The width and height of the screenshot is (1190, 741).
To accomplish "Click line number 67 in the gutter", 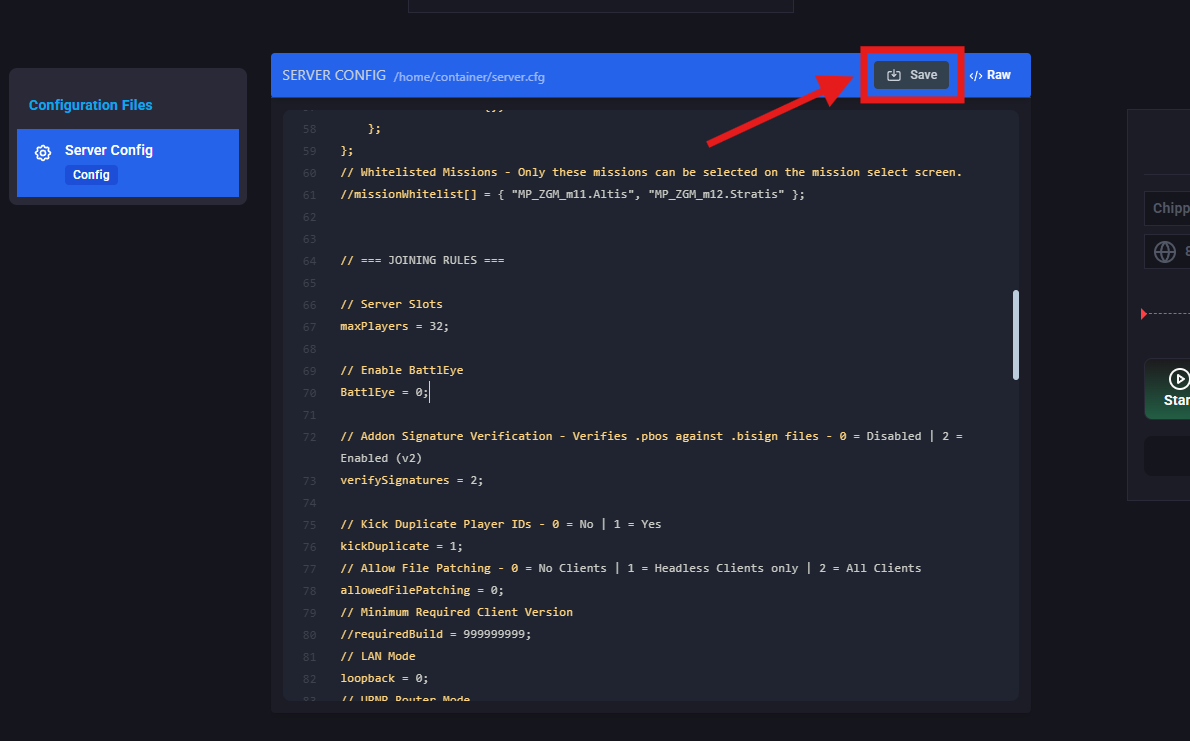I will click(310, 326).
